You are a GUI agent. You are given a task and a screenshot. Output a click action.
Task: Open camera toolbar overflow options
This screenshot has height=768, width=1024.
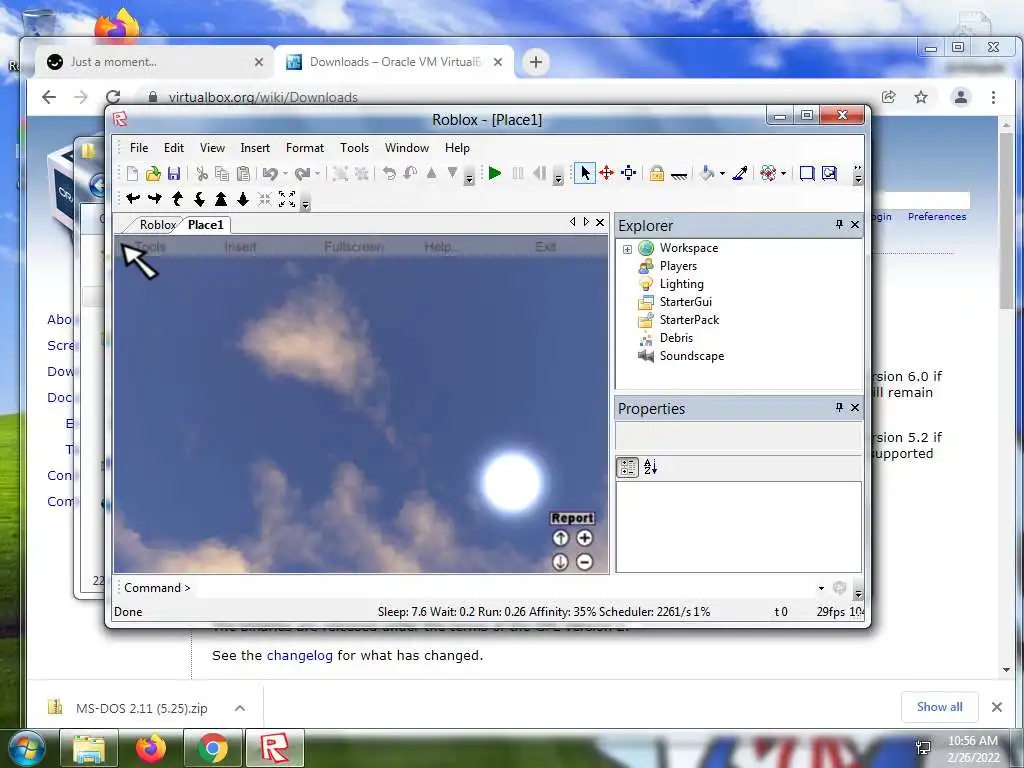(x=305, y=204)
